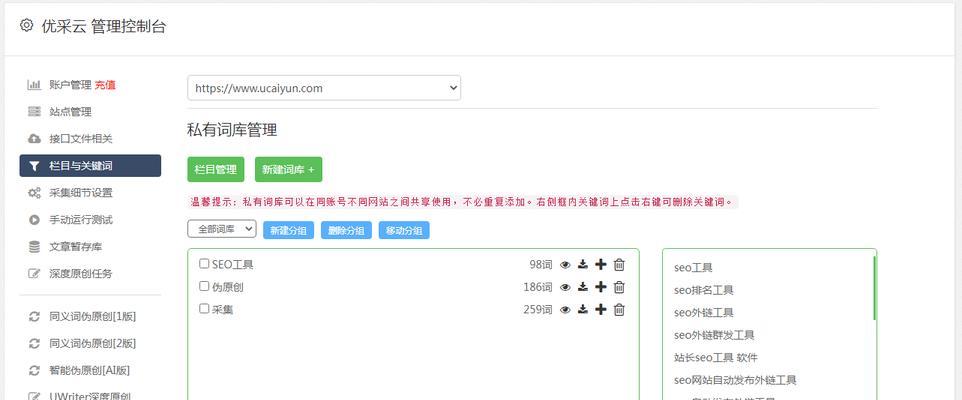Select keyword seo外链群发工具
Image resolution: width=962 pixels, height=400 pixels.
(x=714, y=335)
